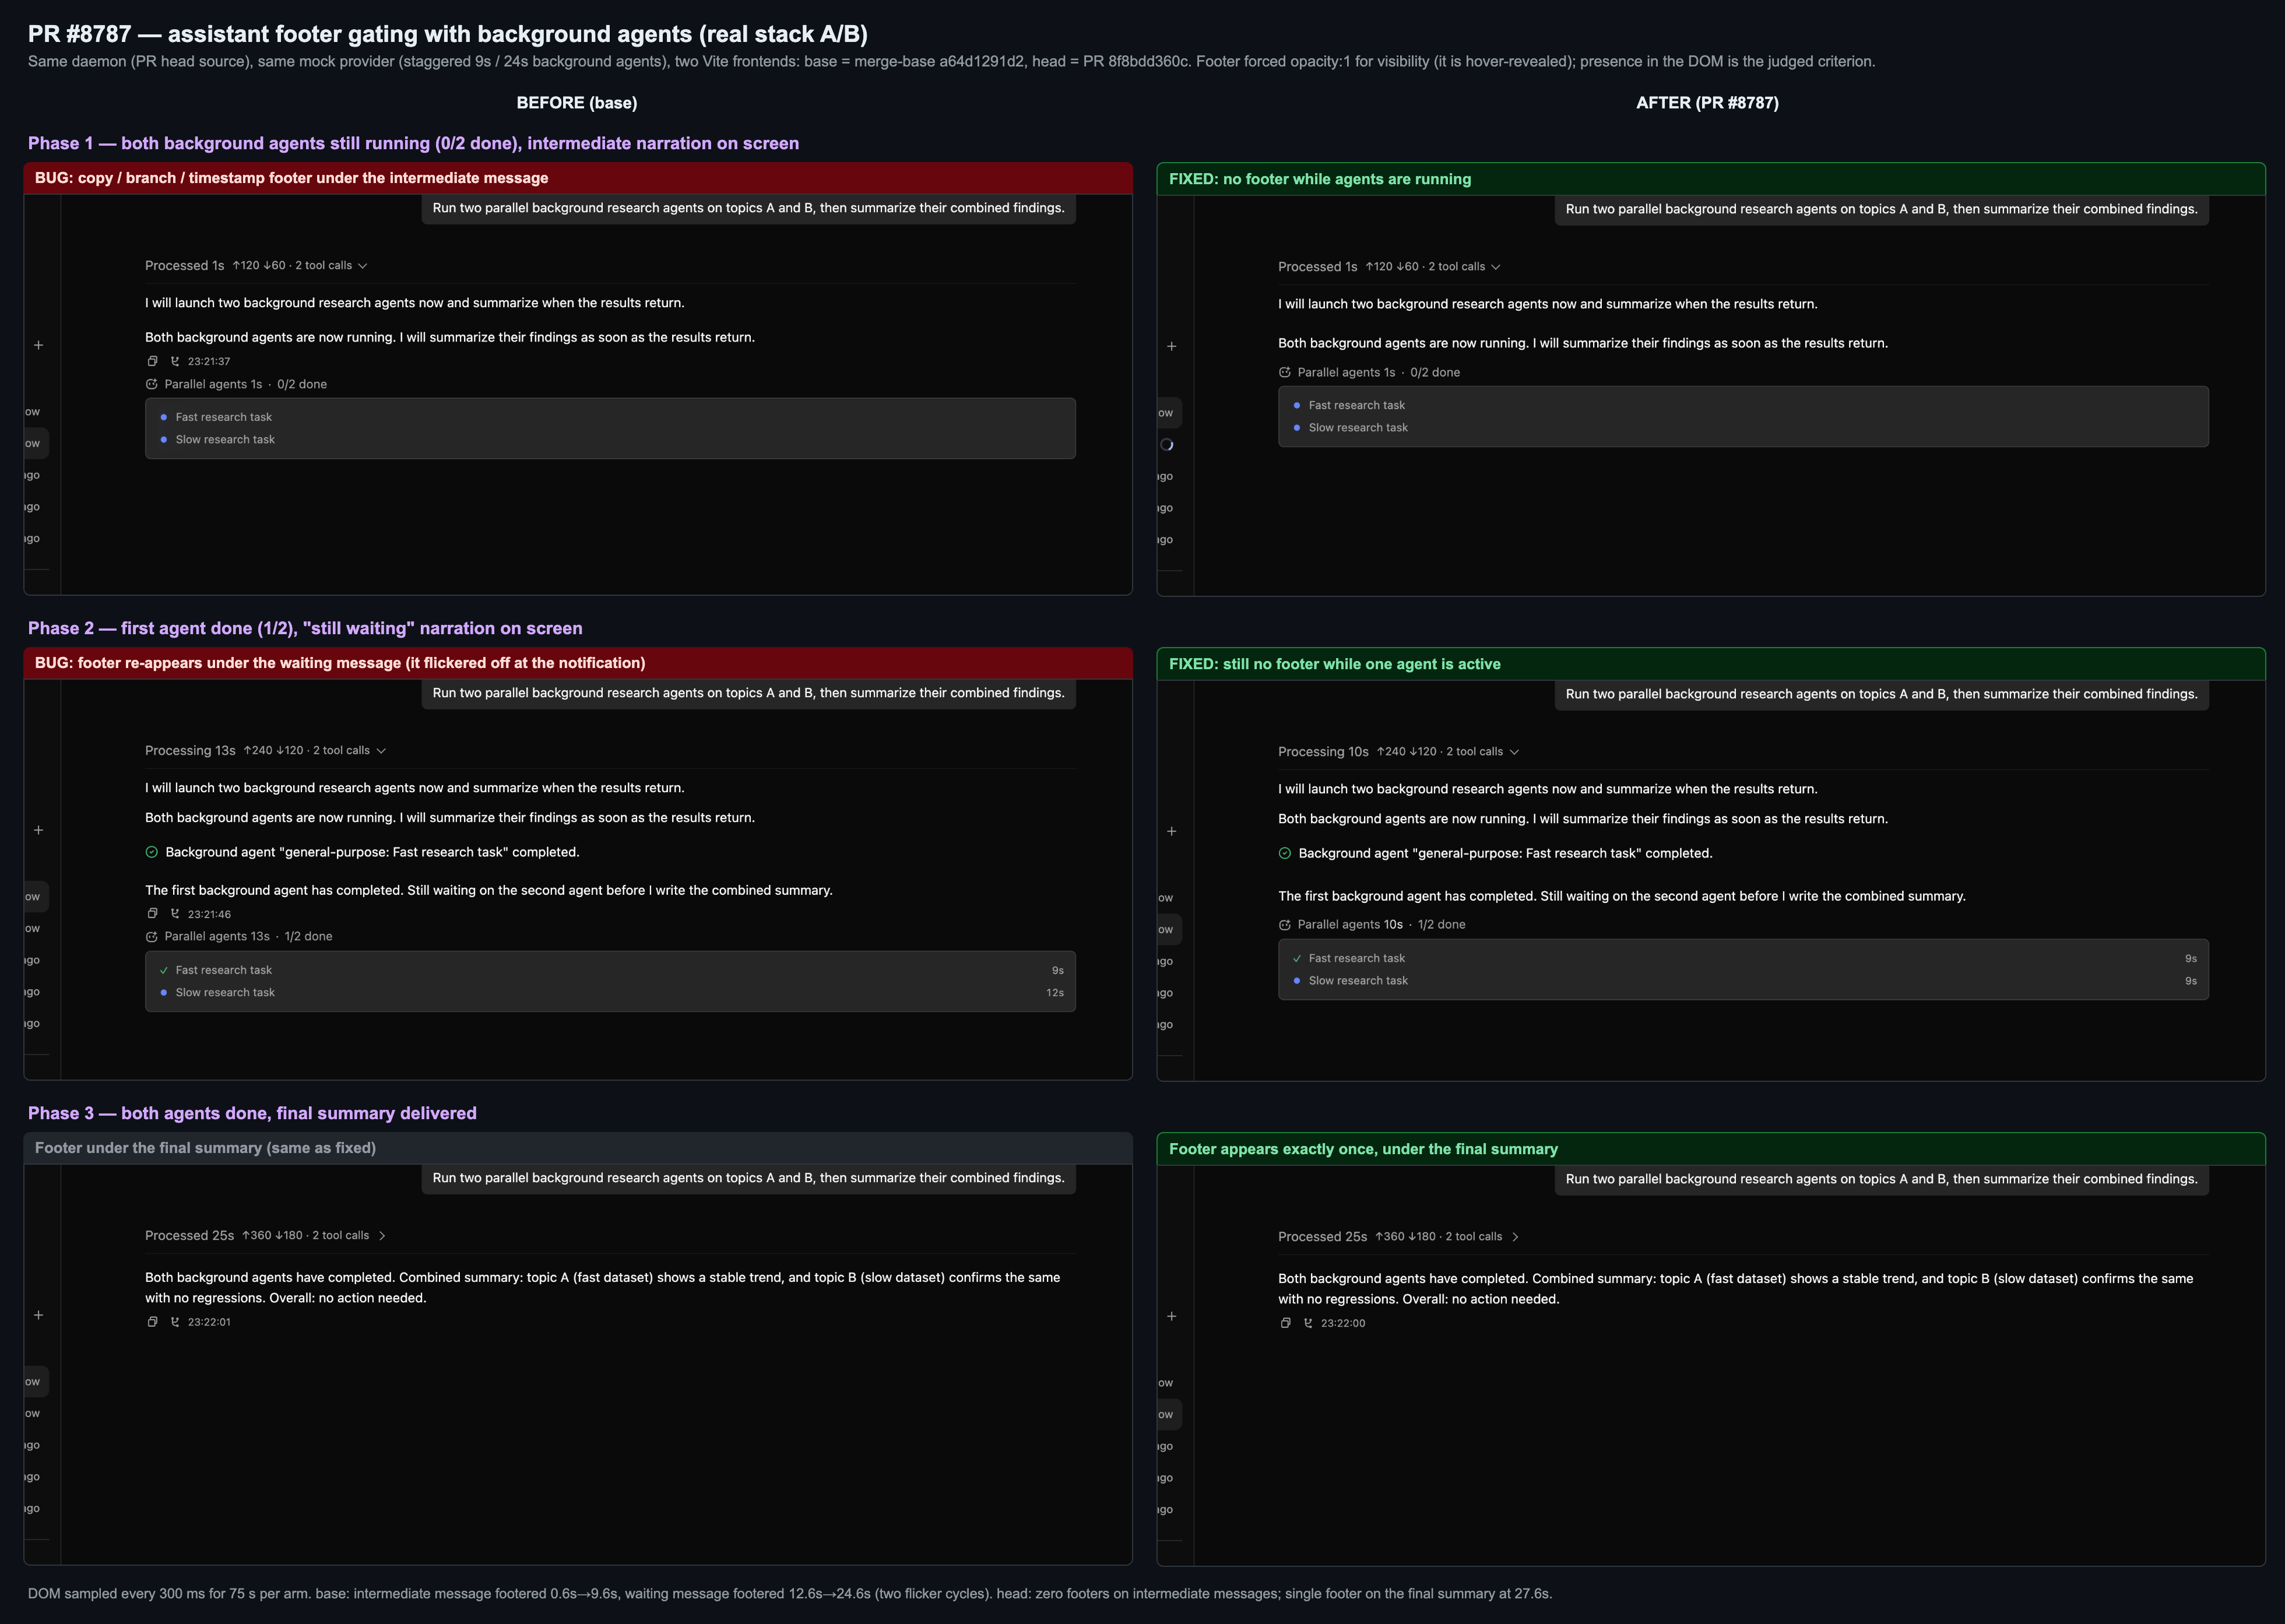Click the "Phase 3 — both agents done" heading

click(252, 1113)
